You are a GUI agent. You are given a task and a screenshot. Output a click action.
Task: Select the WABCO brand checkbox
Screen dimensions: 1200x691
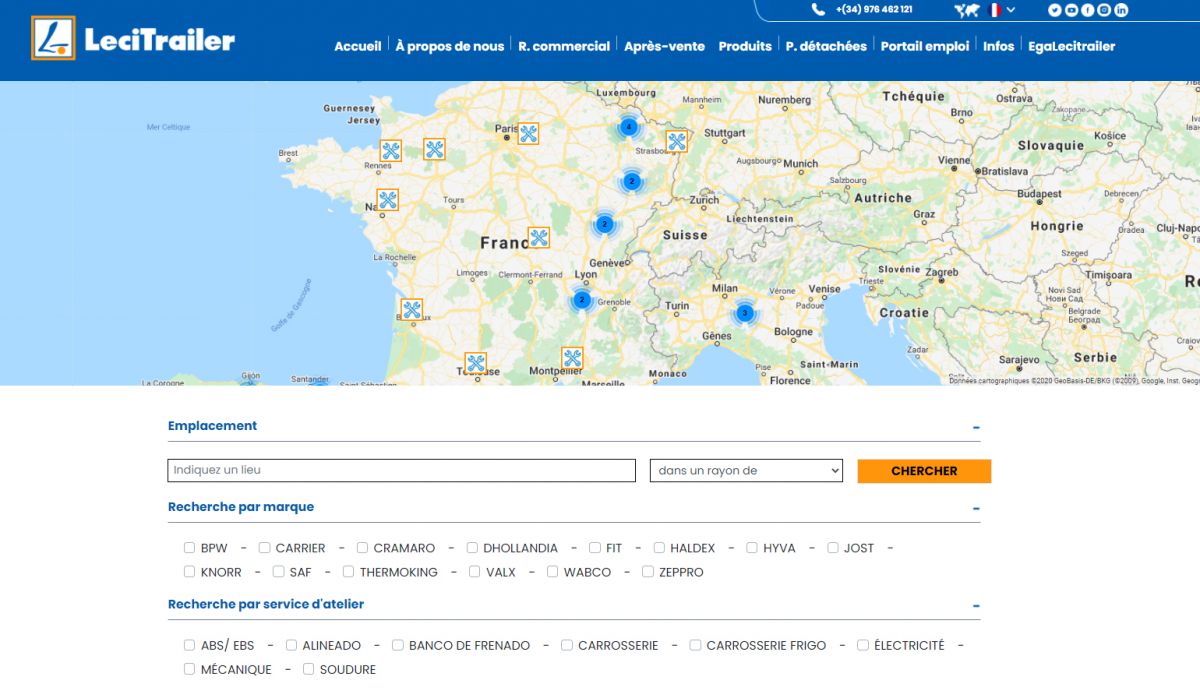coord(552,572)
